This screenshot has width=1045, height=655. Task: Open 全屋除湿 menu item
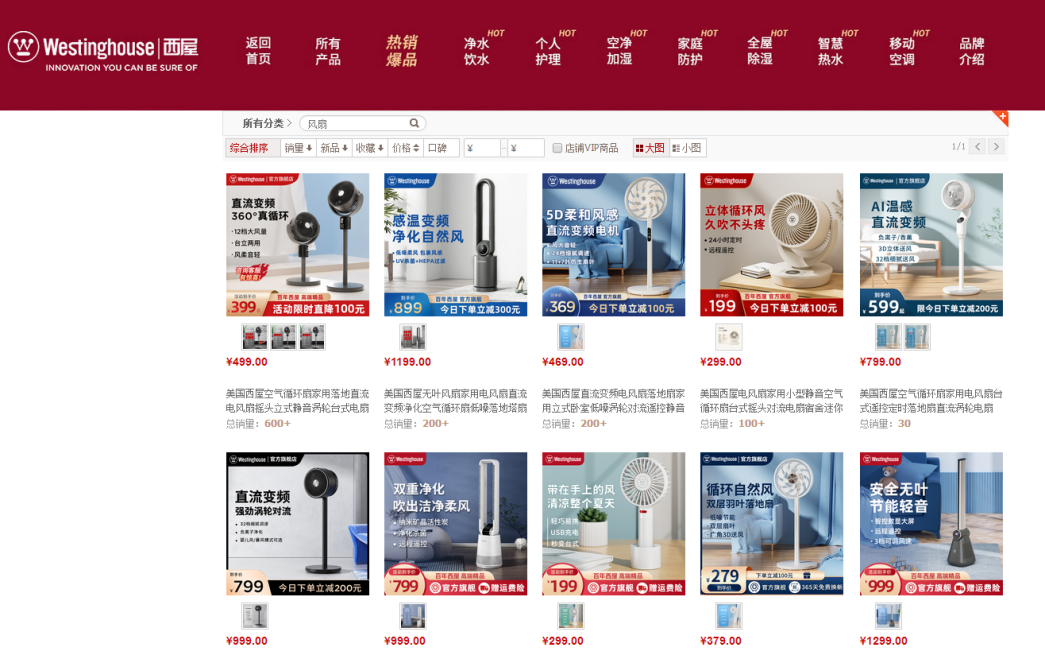coord(760,51)
